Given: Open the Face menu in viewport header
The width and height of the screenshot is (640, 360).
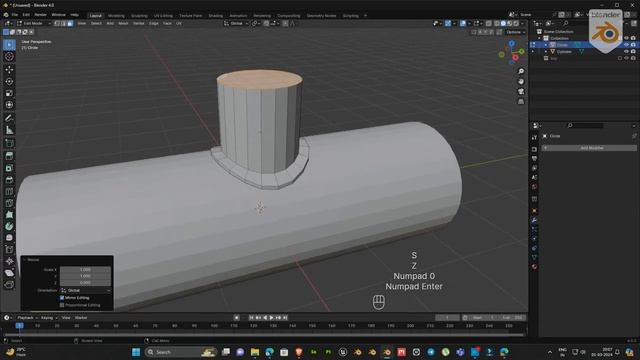Looking at the screenshot, I should click(167, 24).
